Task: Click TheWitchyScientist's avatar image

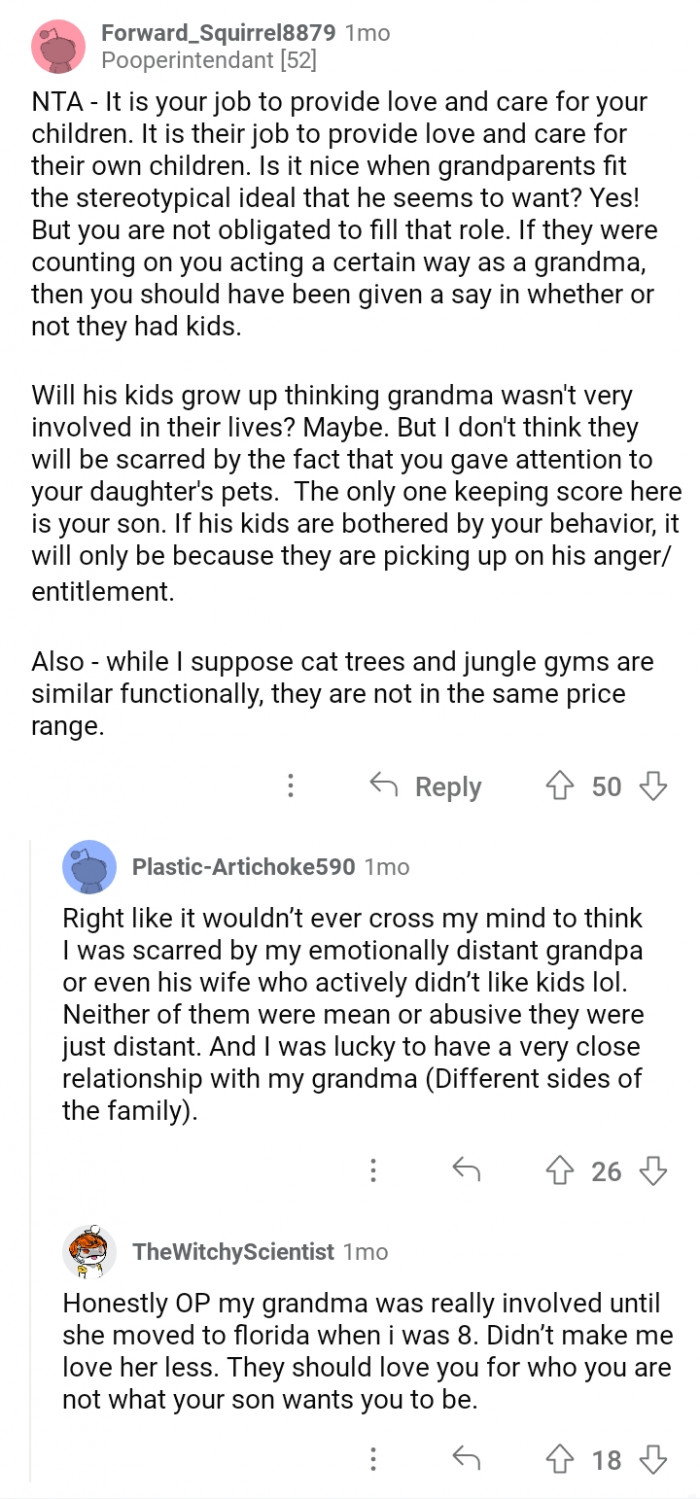Action: point(89,1252)
